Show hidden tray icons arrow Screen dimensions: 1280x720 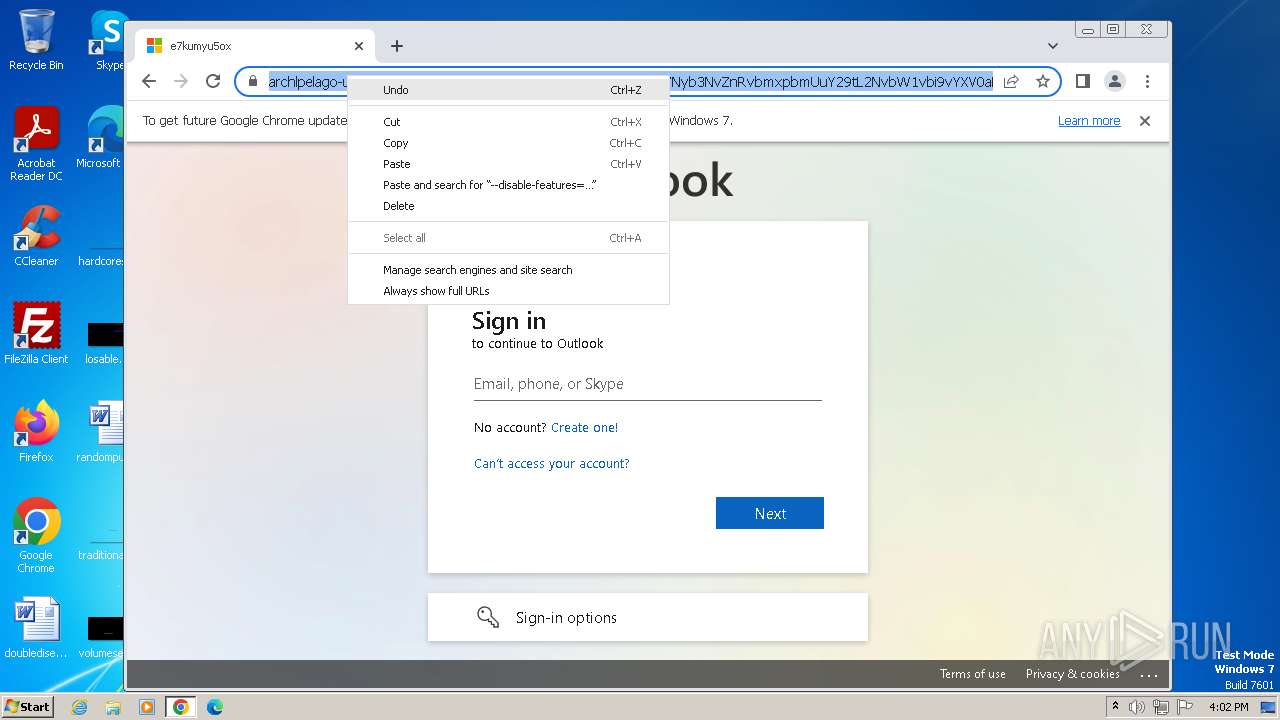click(1115, 707)
